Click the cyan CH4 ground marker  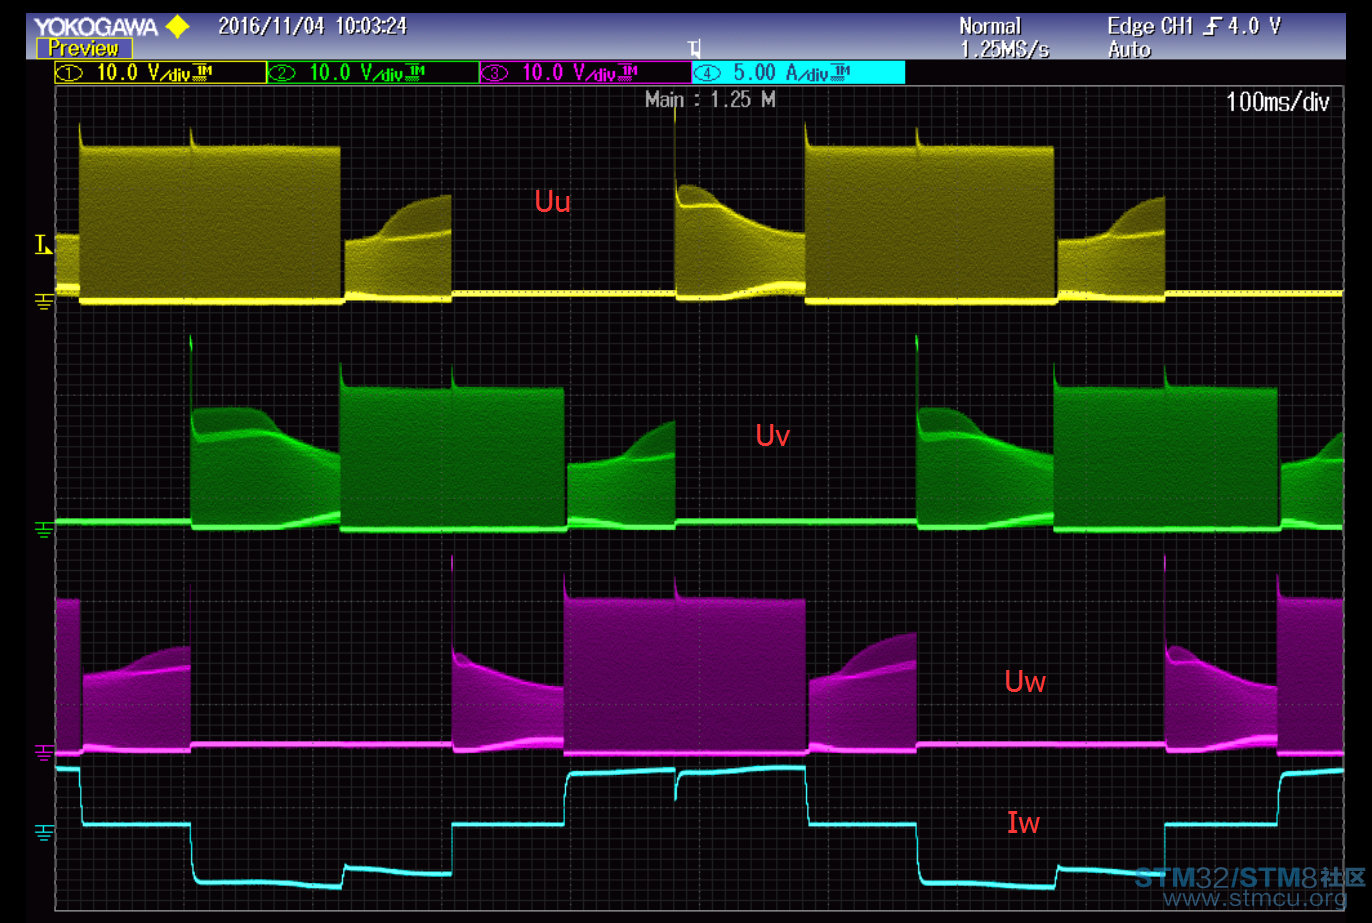(43, 832)
